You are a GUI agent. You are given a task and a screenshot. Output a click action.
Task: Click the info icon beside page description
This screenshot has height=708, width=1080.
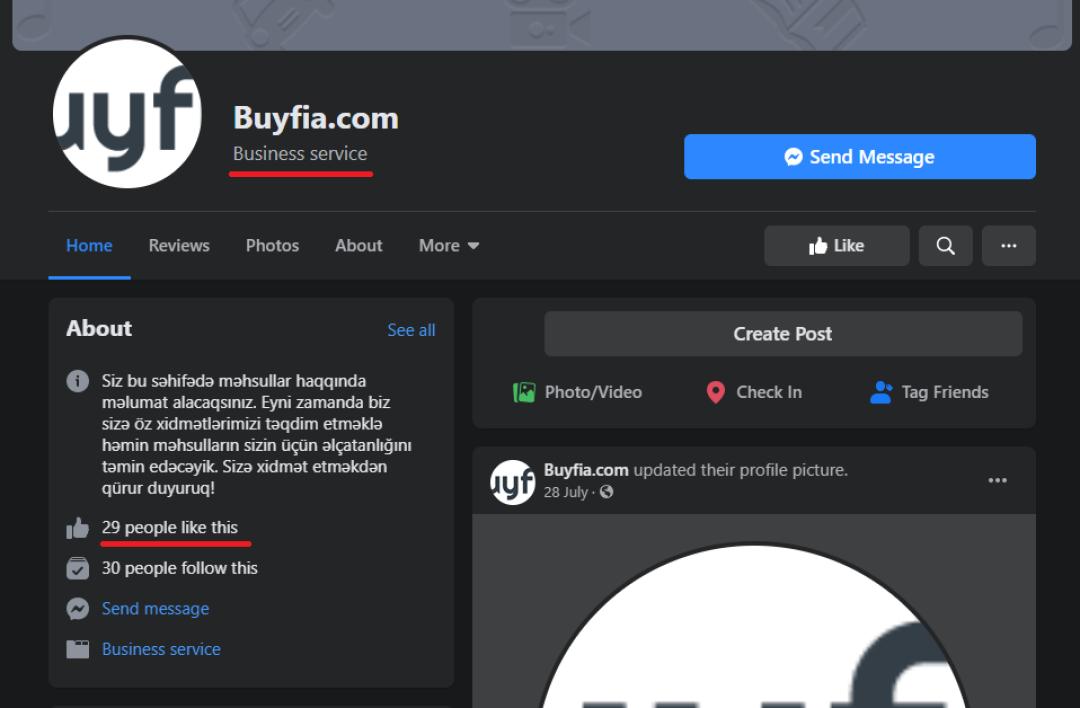coord(78,381)
